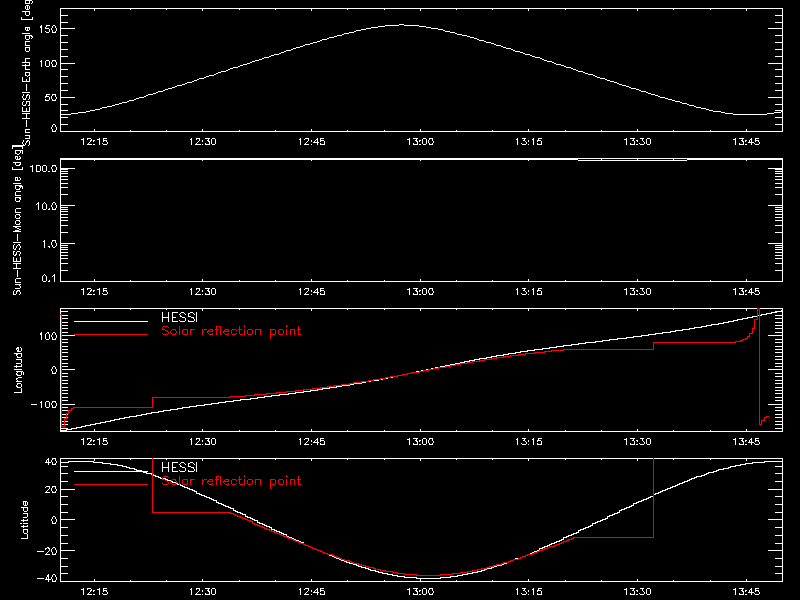This screenshot has width=800, height=600.
Task: Click 13:45 time label under Earth angle plot
Action: pos(746,141)
